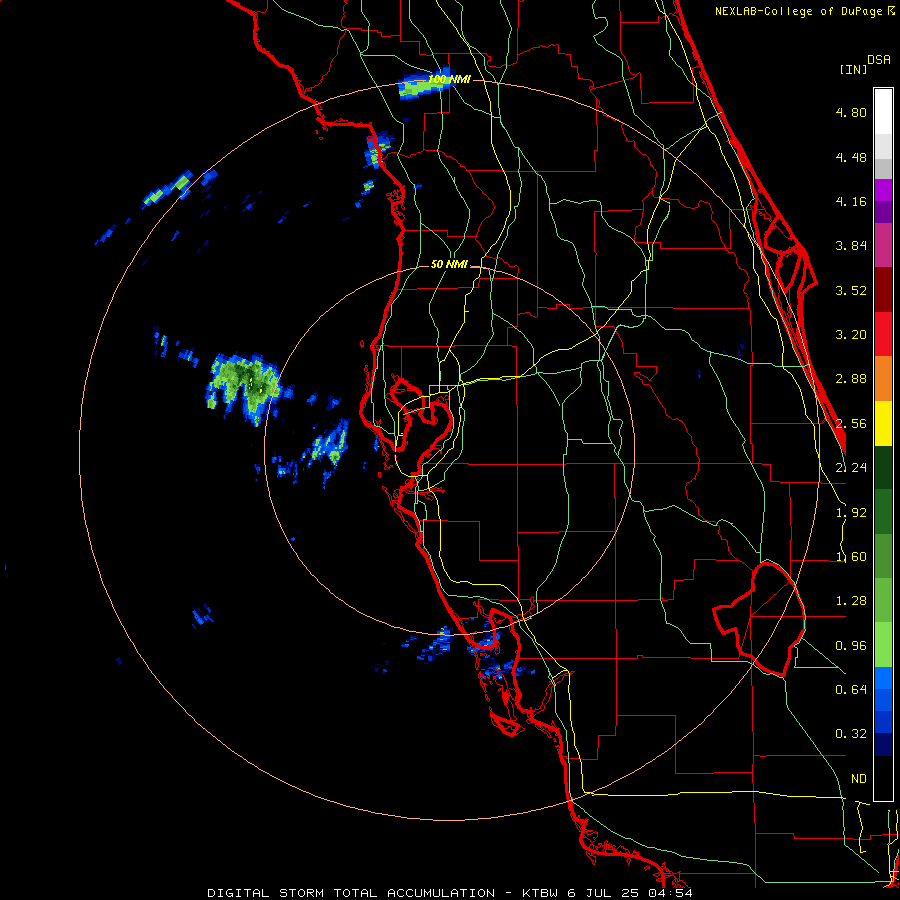This screenshot has width=900, height=900.
Task: Pick the light blue swatch beside 0.64
Action: click(883, 678)
